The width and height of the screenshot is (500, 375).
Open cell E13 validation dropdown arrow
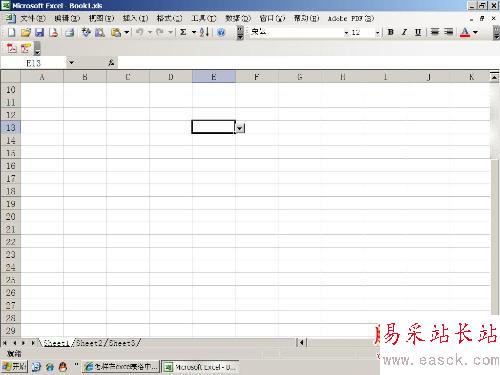[240, 128]
